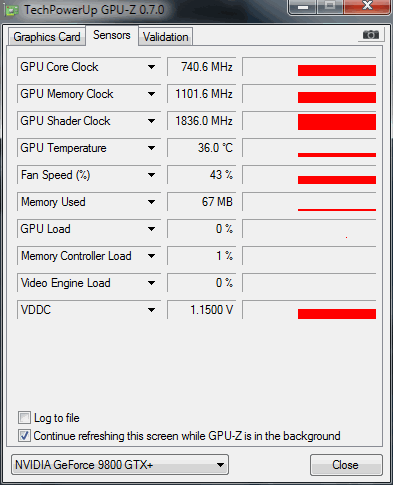Switch to the Graphics Card tab
This screenshot has width=393, height=485.
tap(47, 37)
